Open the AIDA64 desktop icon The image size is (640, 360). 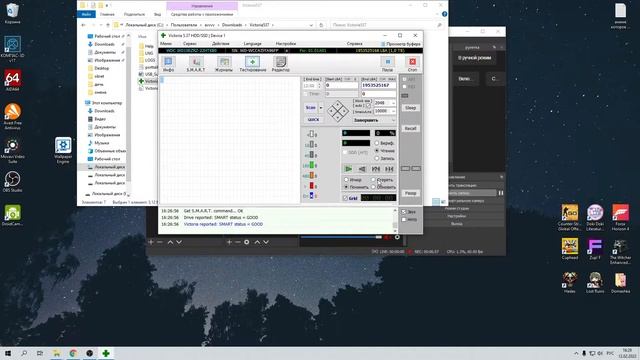[x=12, y=80]
